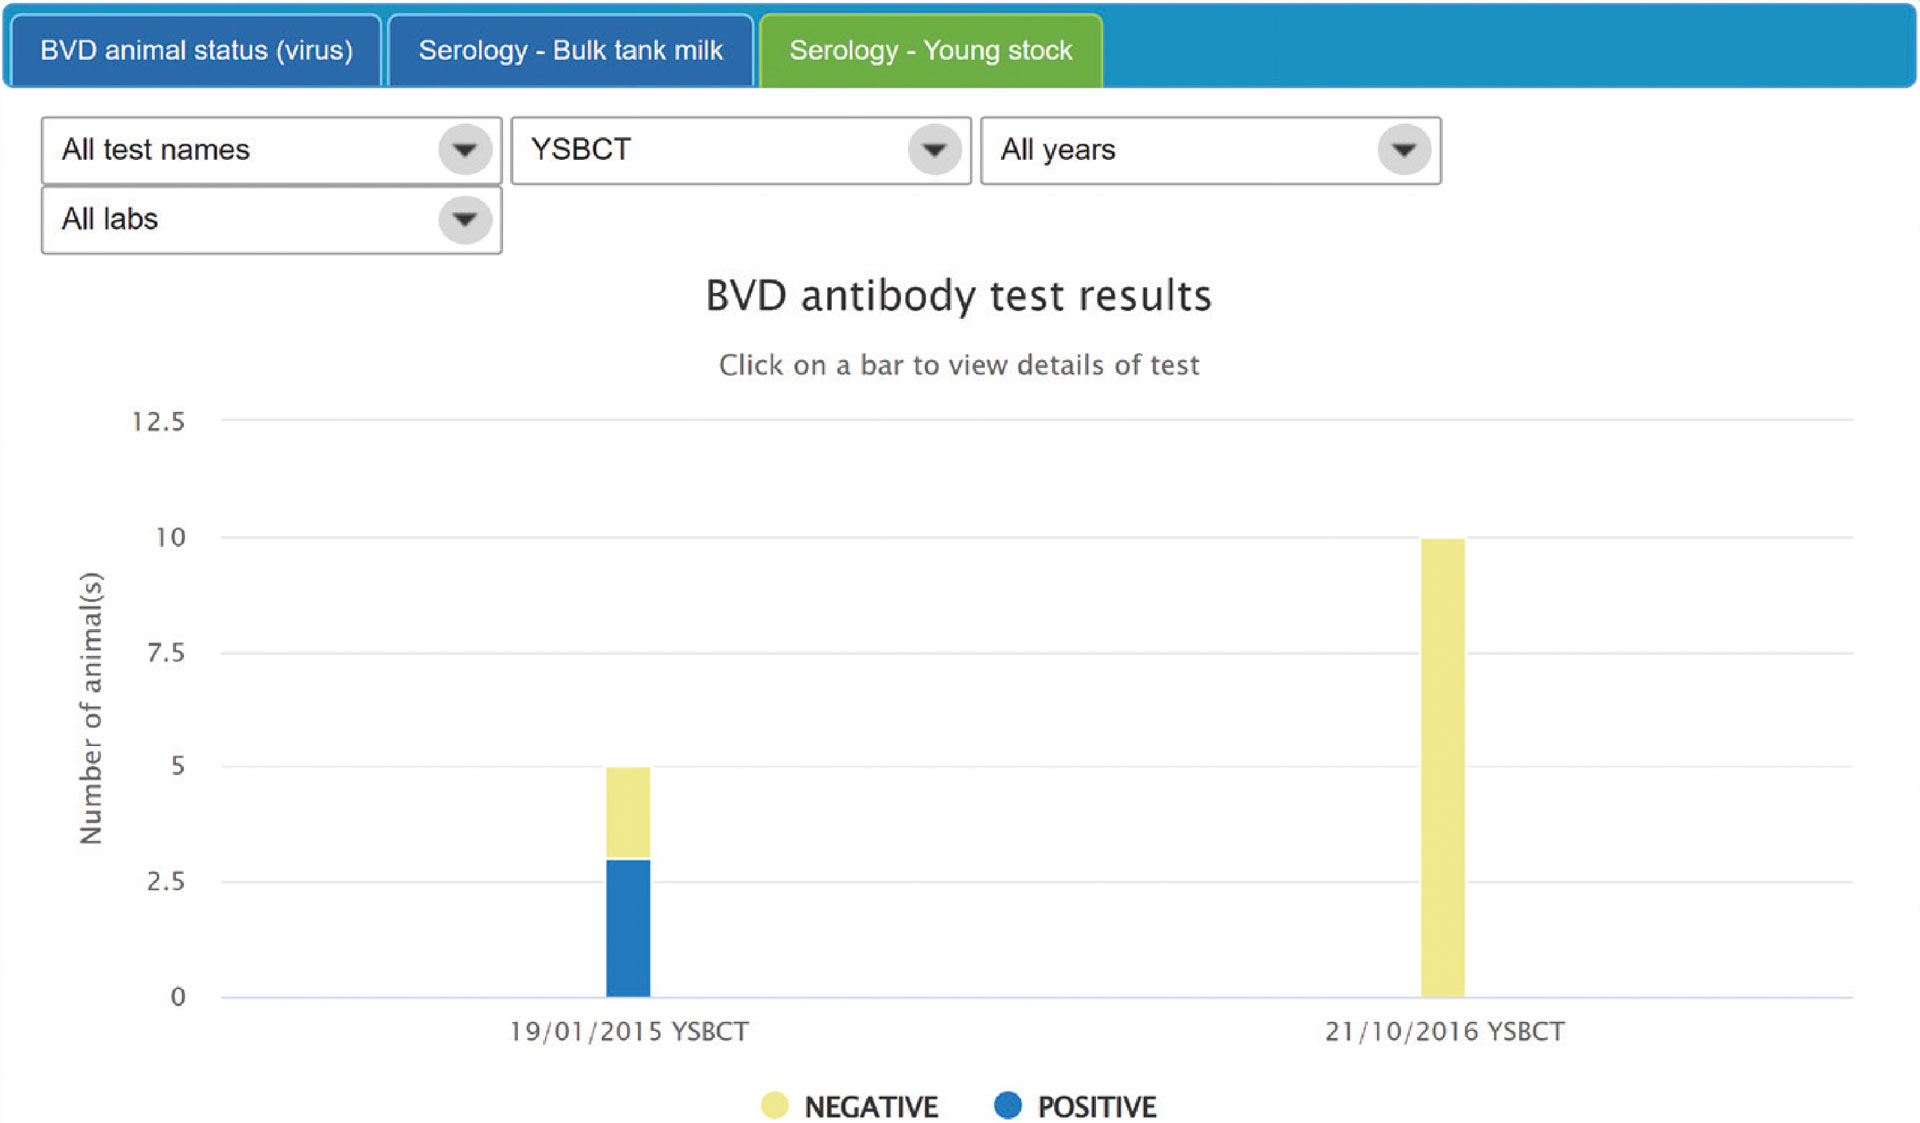Click the All labs dropdown arrow icon
This screenshot has width=1920, height=1123.
(465, 219)
